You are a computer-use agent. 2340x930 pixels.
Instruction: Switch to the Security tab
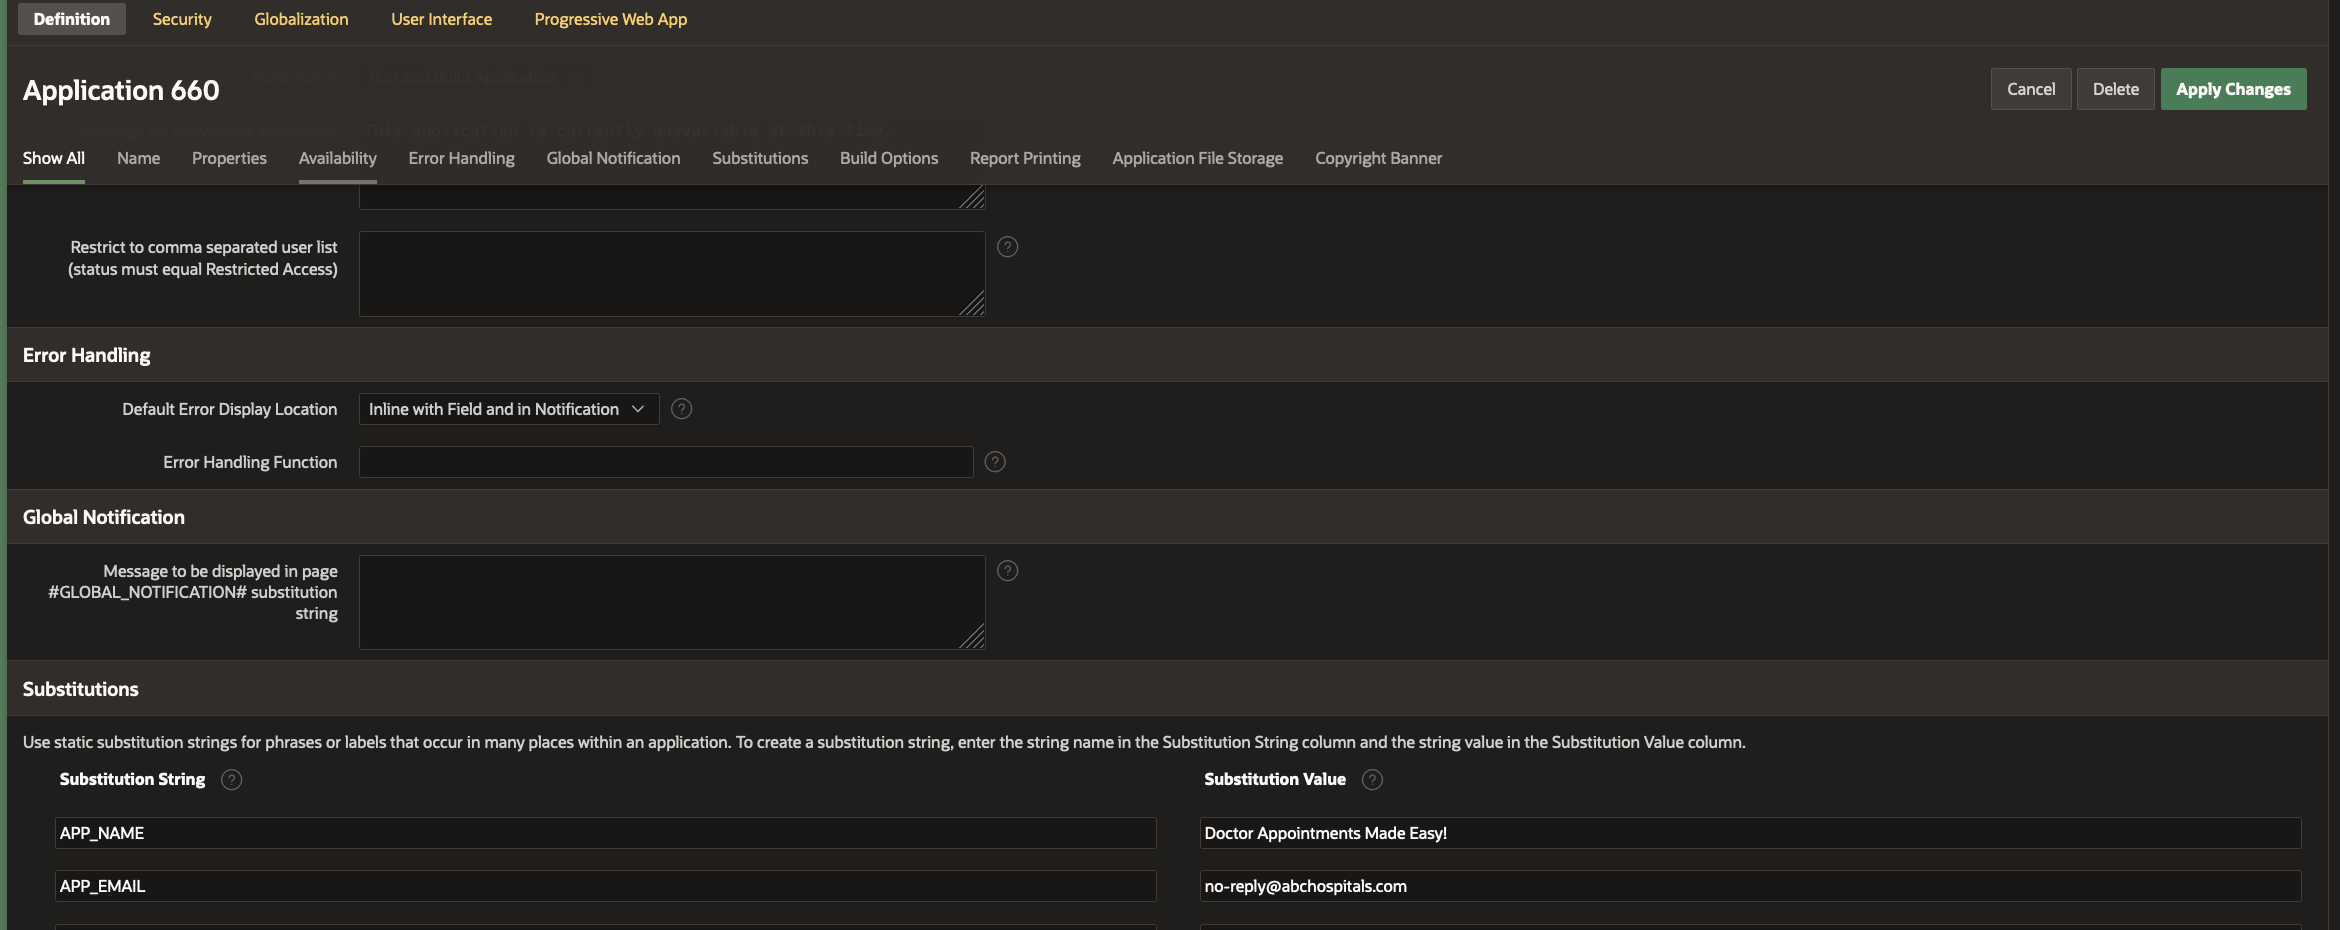coord(182,19)
